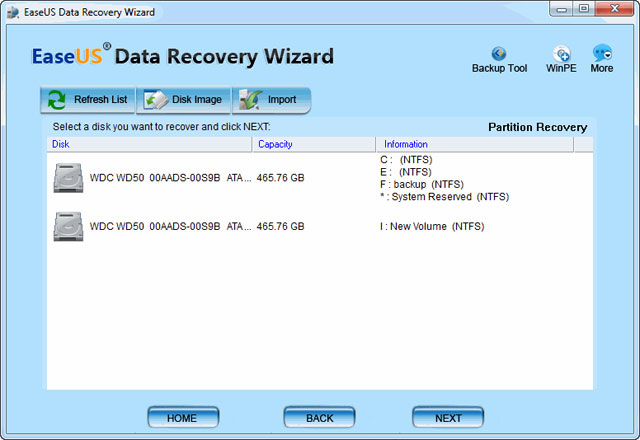Maximize the EaseUS window
640x440 pixels.
click(584, 9)
